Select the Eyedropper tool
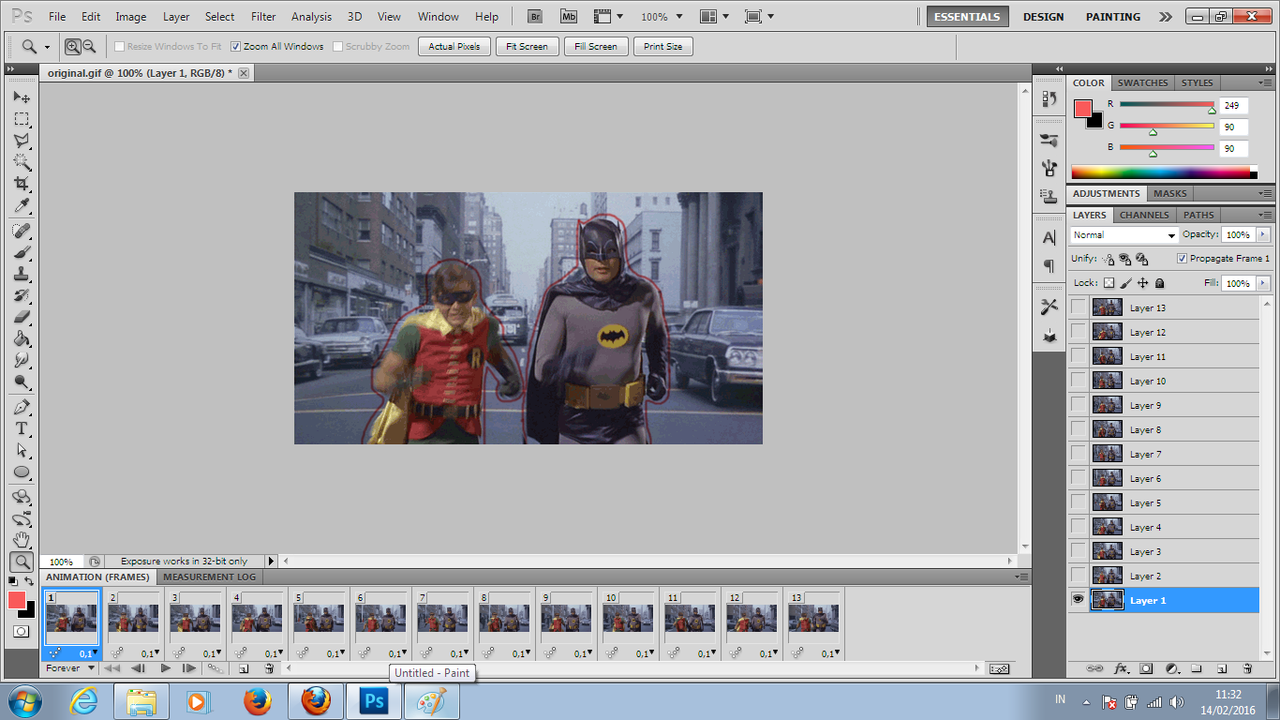The height and width of the screenshot is (720, 1280). pos(21,207)
